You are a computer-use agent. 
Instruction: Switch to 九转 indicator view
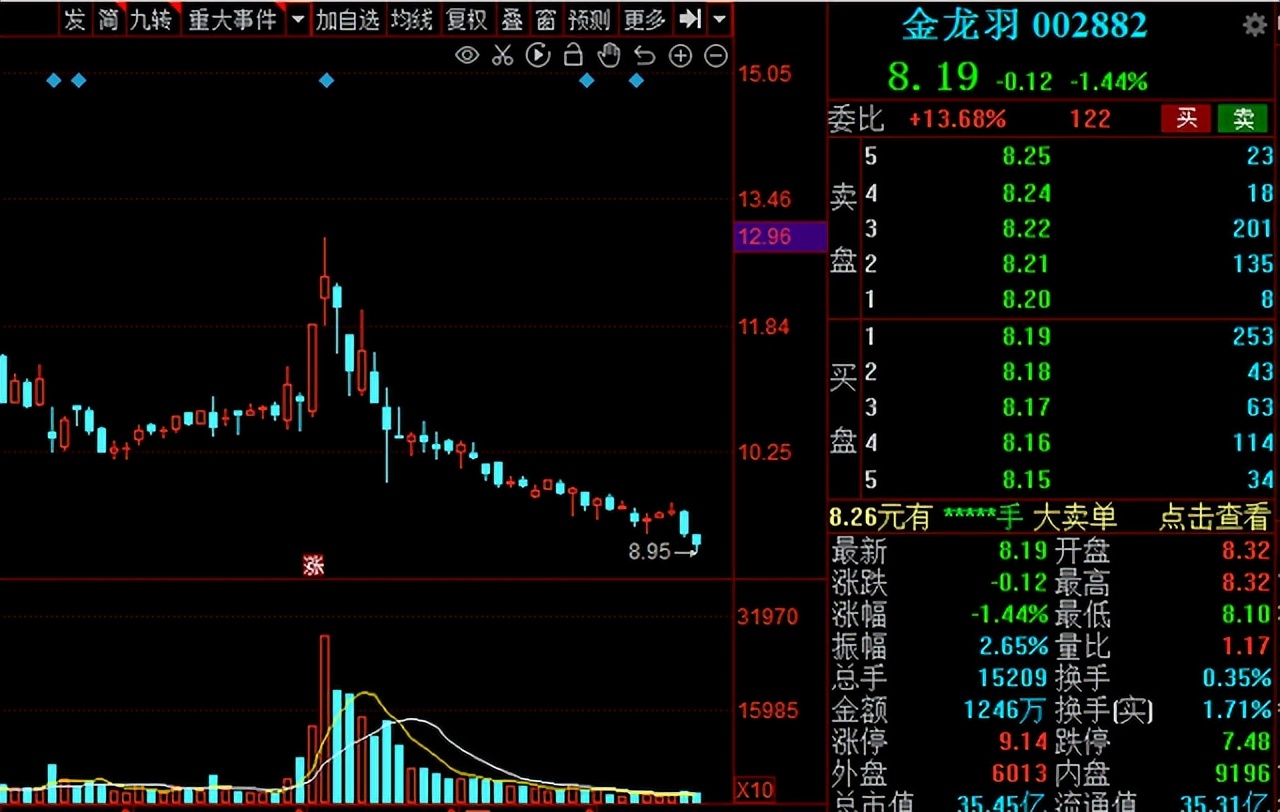coord(150,19)
